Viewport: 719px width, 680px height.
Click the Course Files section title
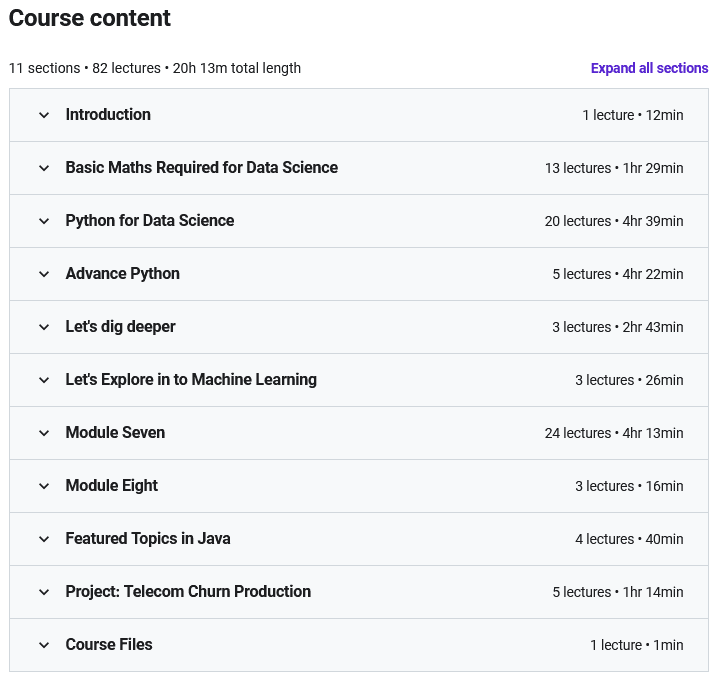[109, 645]
